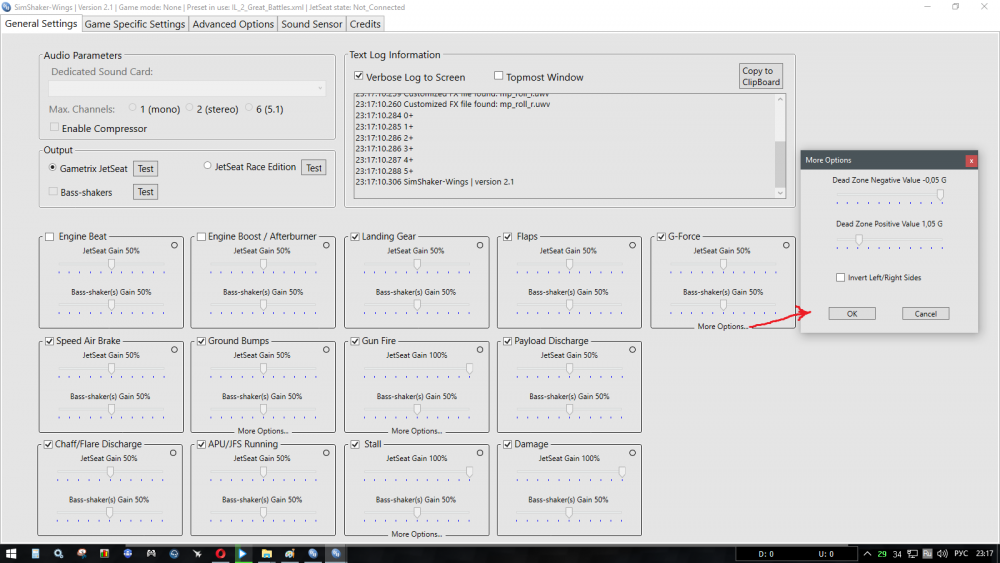Open the airplane taskbar icon
1000x563 pixels.
tap(197, 553)
